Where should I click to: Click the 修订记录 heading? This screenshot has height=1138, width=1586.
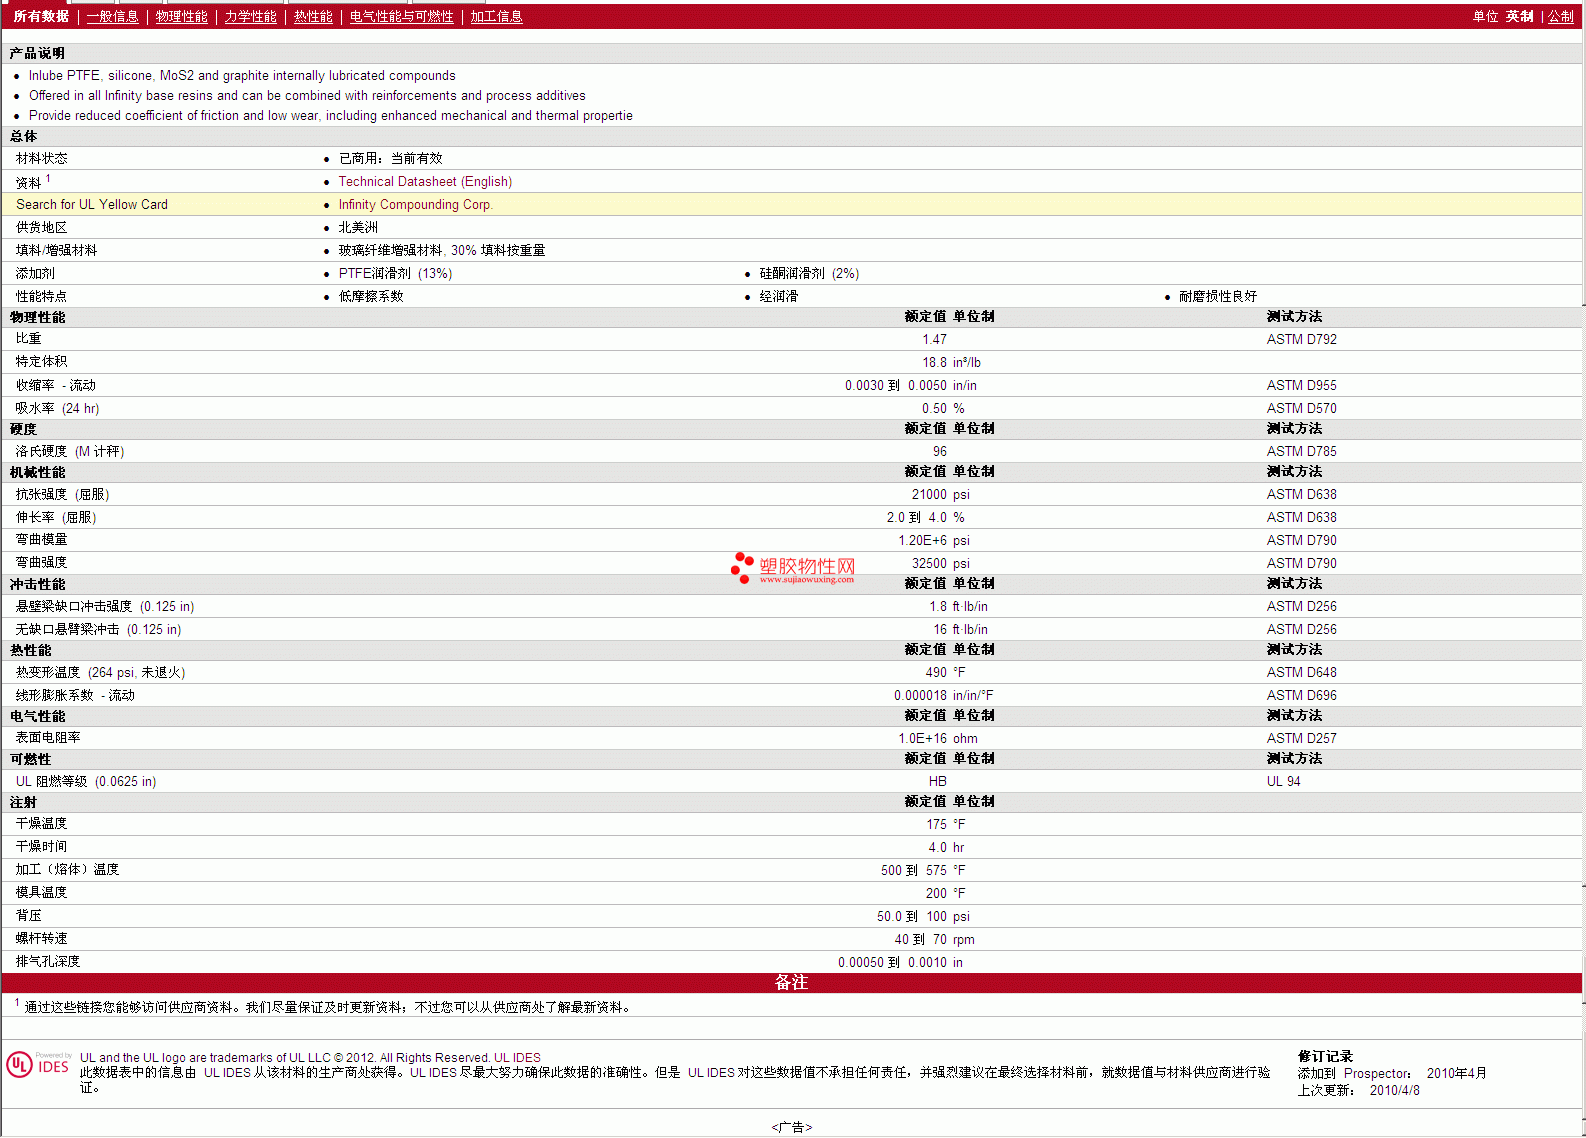coord(1325,1057)
